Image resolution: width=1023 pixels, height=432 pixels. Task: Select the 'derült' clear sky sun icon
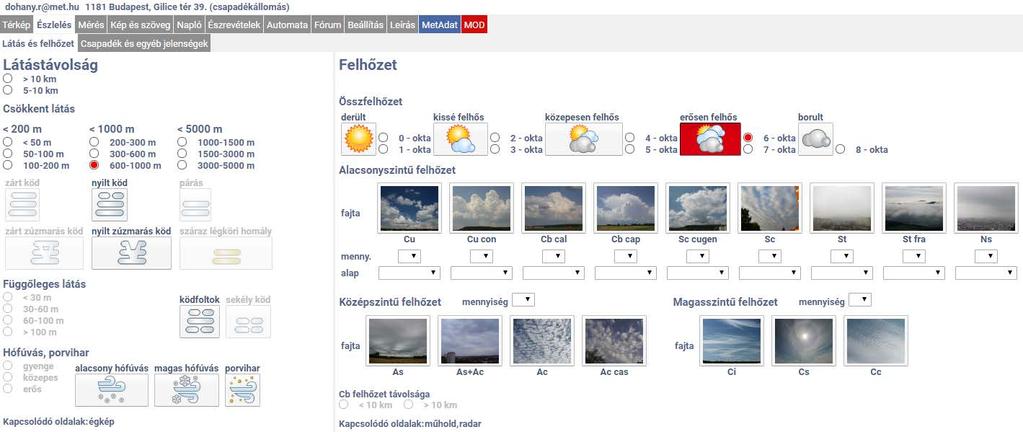(x=359, y=139)
